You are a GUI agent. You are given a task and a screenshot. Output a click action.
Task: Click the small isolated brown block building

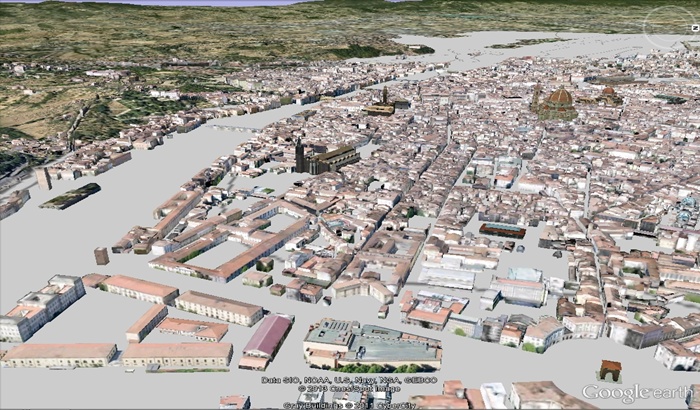pyautogui.click(x=101, y=255)
